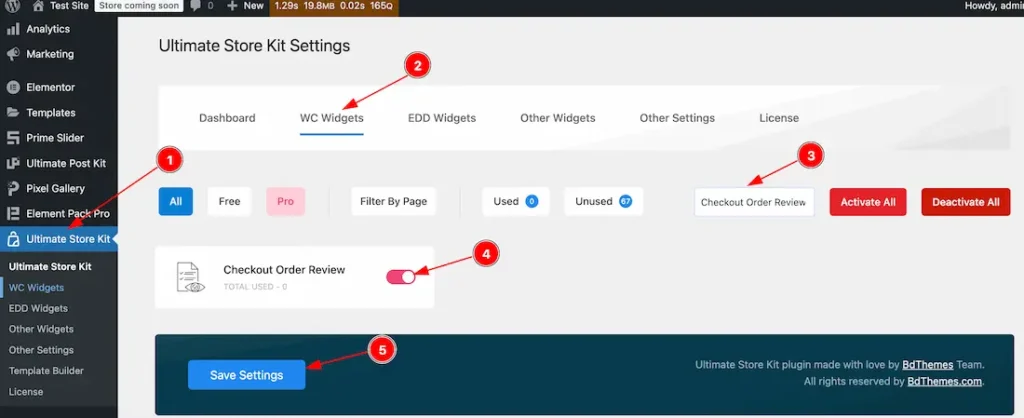The width and height of the screenshot is (1024, 418).
Task: Filter widgets by Free
Action: pyautogui.click(x=229, y=201)
